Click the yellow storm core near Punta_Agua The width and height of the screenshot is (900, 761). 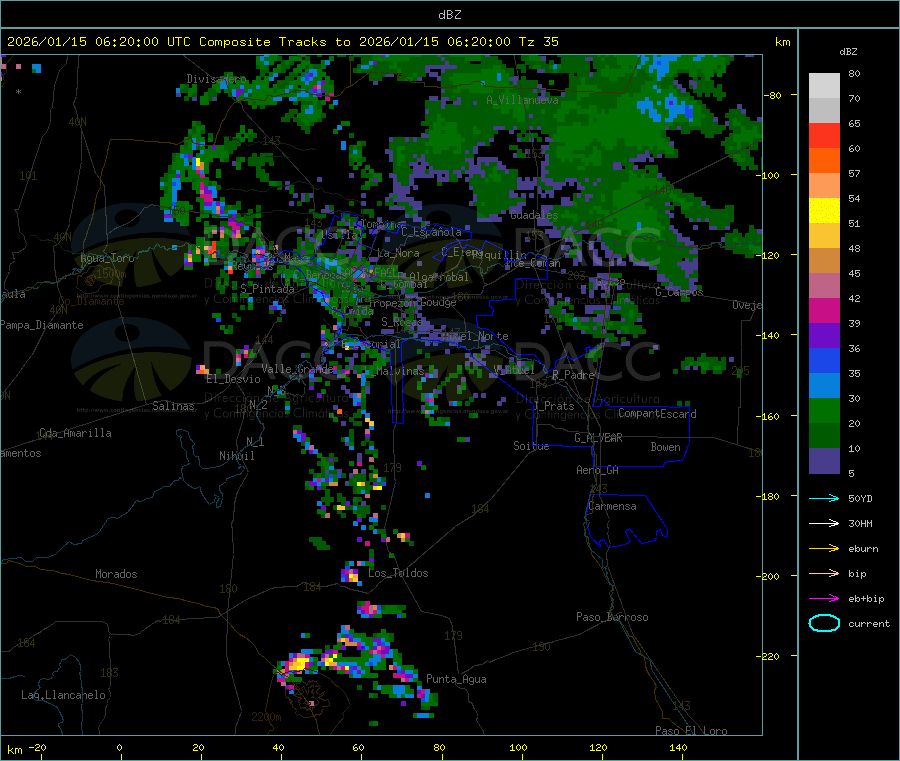pyautogui.click(x=298, y=663)
